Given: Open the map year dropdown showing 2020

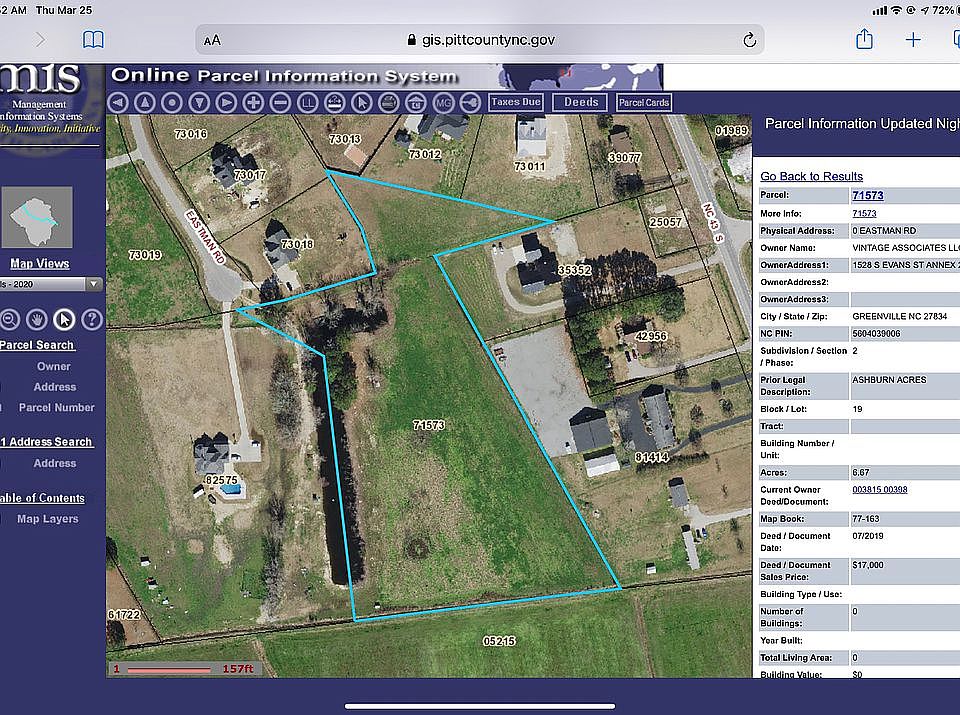Looking at the screenshot, I should pyautogui.click(x=51, y=284).
